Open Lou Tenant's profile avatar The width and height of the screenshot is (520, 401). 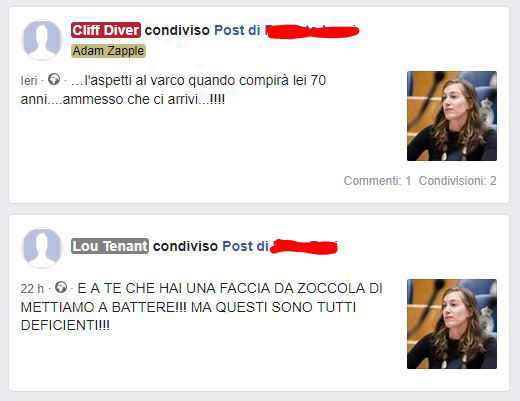pyautogui.click(x=42, y=248)
